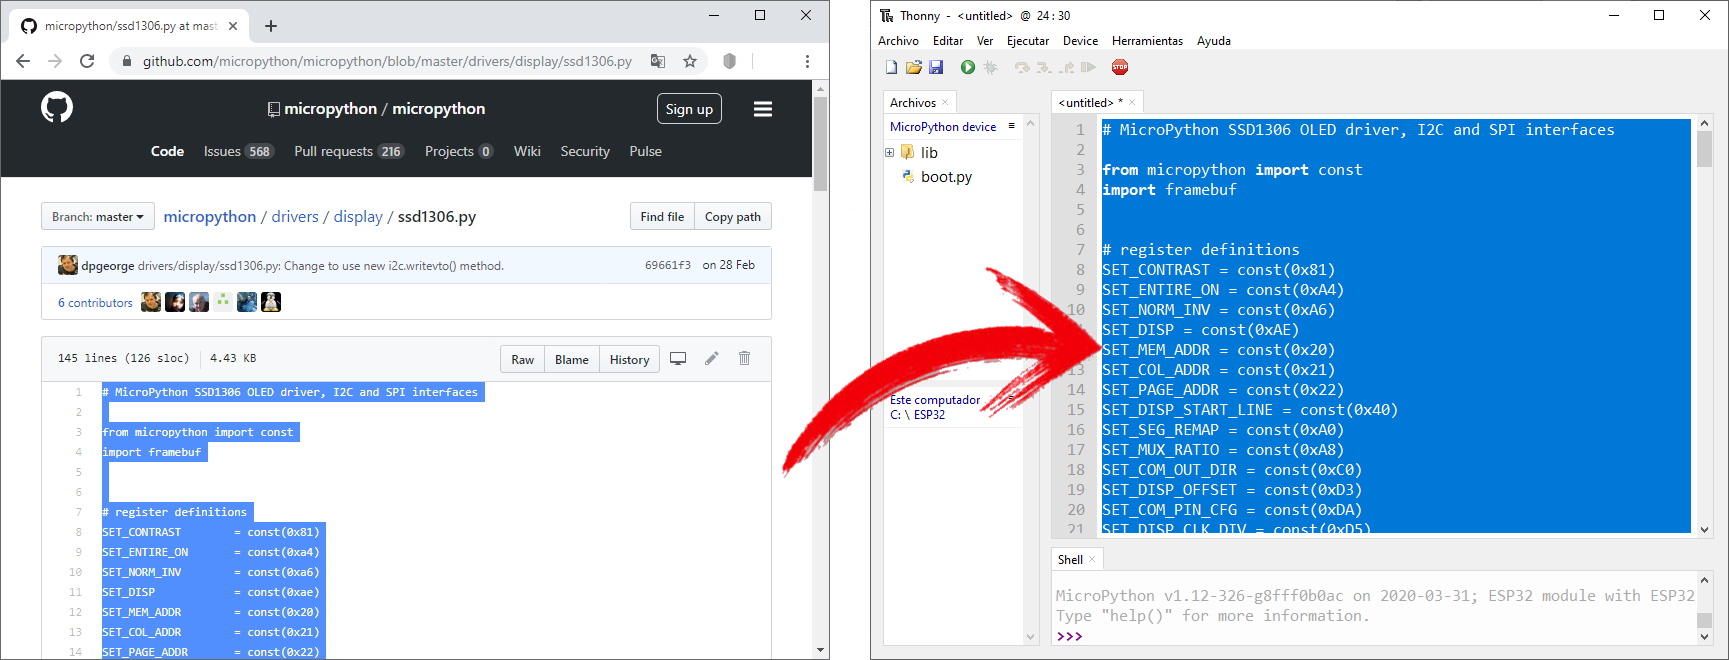The image size is (1729, 660).
Task: Click the Sign up button on GitHub
Action: 689,109
